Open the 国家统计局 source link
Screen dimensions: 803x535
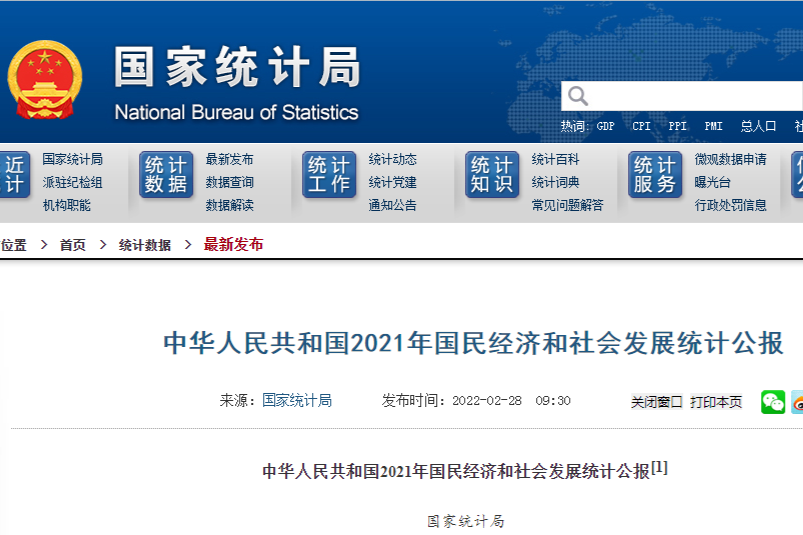coord(297,400)
